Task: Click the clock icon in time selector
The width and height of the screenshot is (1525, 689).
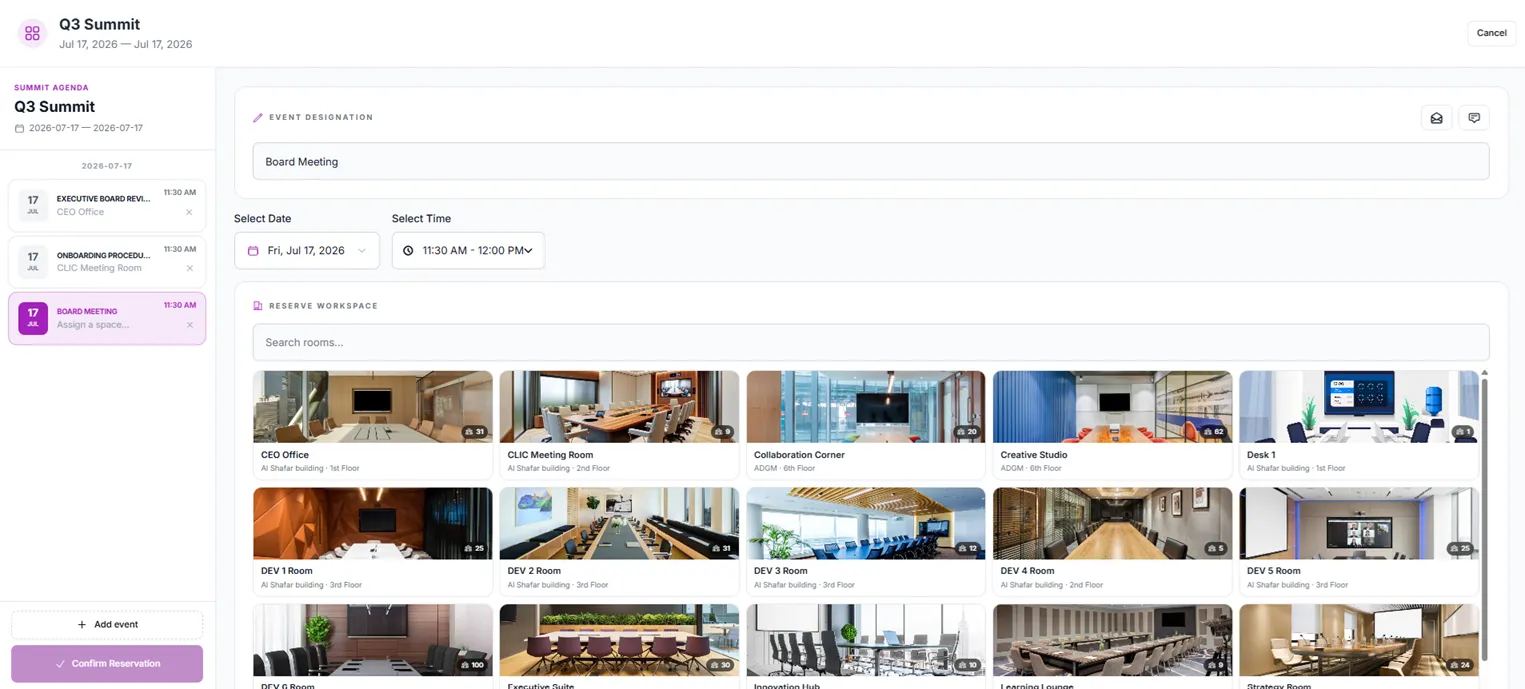Action: click(408, 251)
